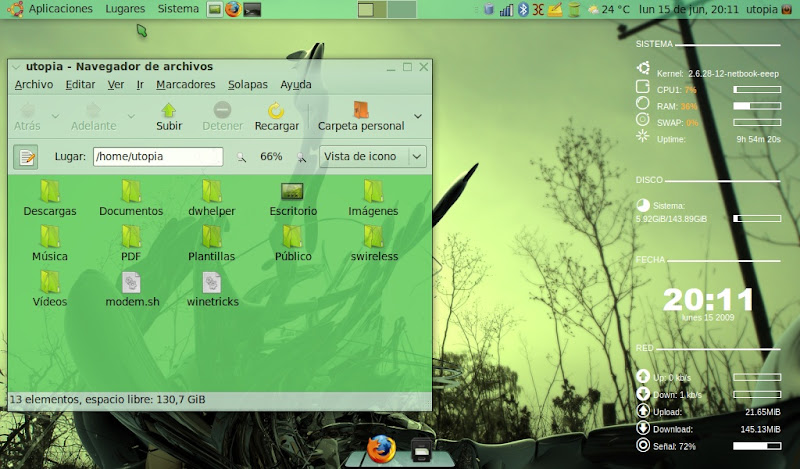The height and width of the screenshot is (469, 800).
Task: Open the Archivo menu
Action: click(x=34, y=85)
